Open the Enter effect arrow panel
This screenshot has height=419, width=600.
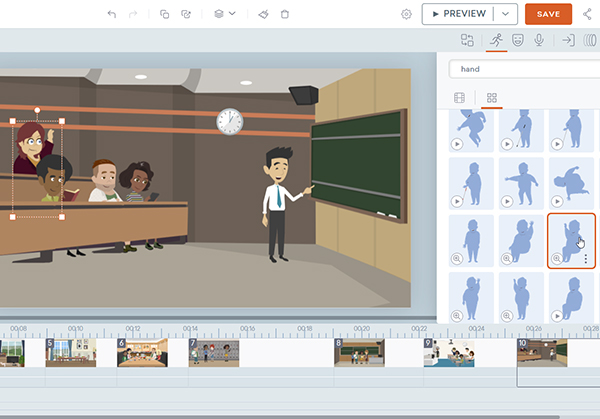click(x=567, y=40)
